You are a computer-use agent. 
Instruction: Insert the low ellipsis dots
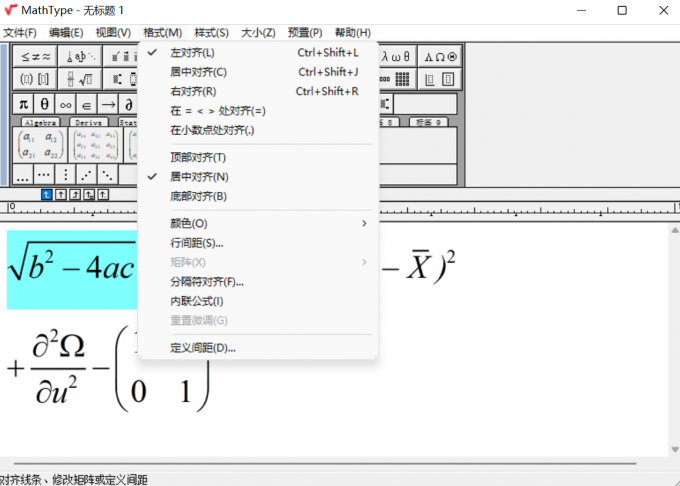point(23,174)
